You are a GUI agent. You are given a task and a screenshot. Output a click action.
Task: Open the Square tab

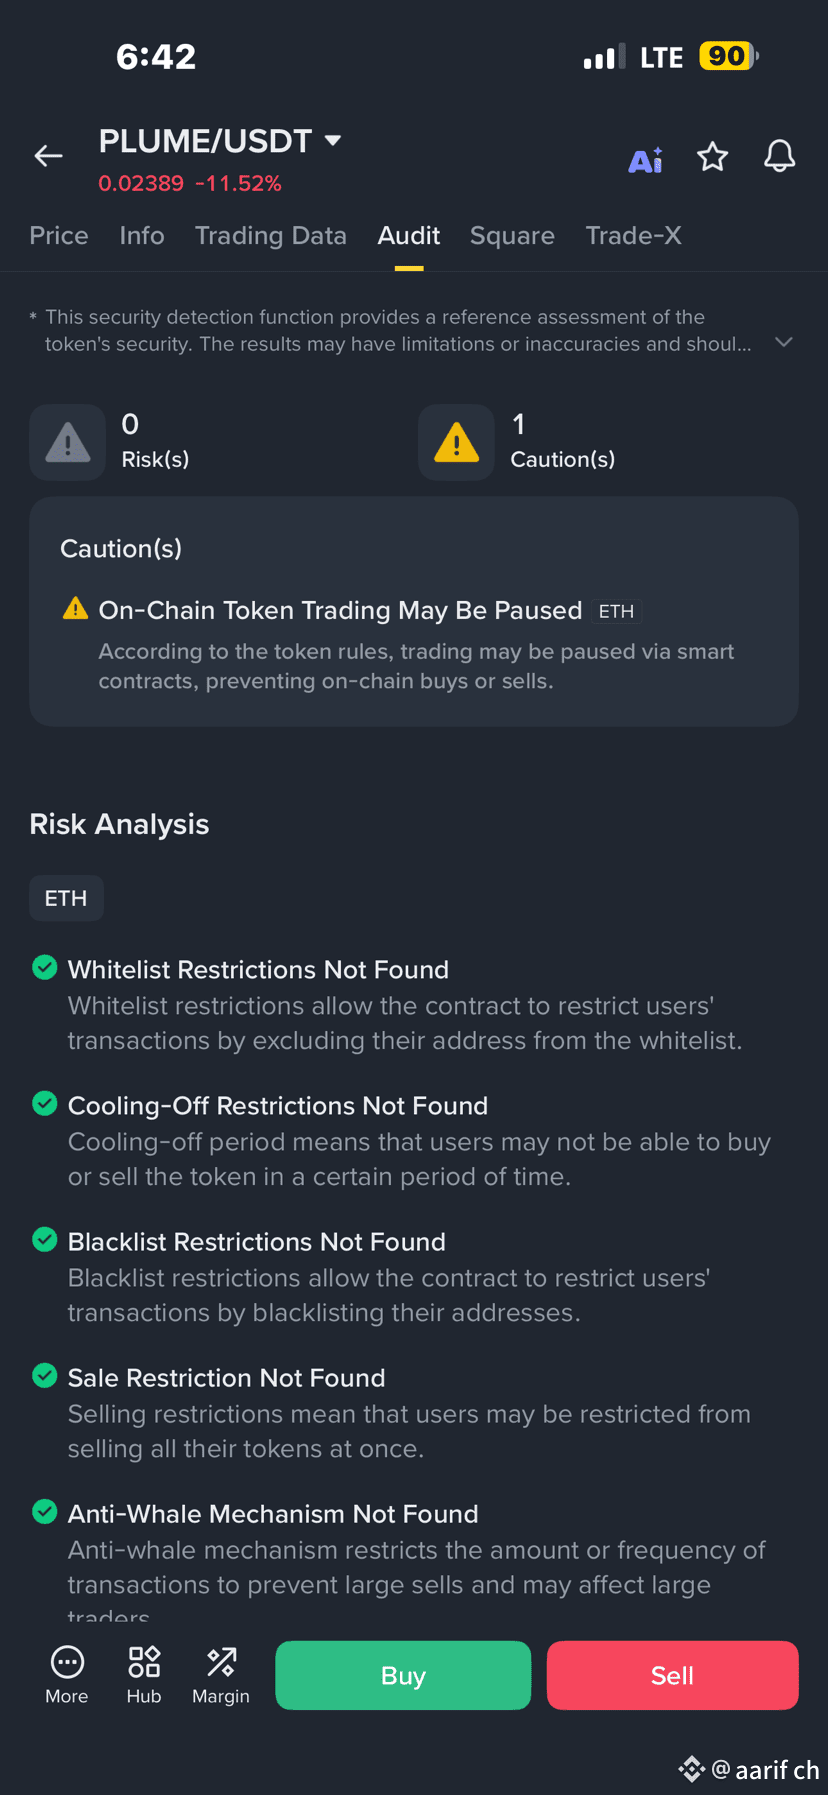click(x=512, y=236)
